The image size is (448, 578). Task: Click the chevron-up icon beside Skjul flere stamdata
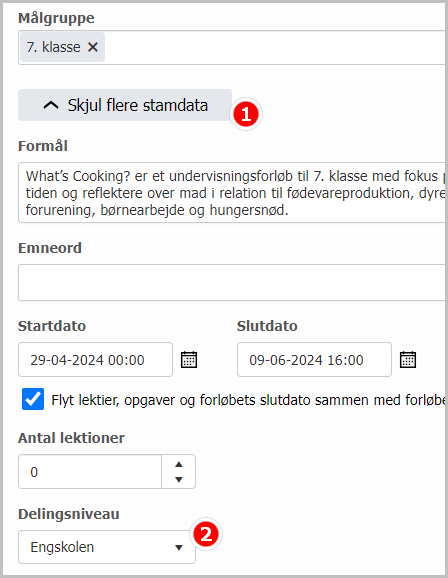pos(51,105)
